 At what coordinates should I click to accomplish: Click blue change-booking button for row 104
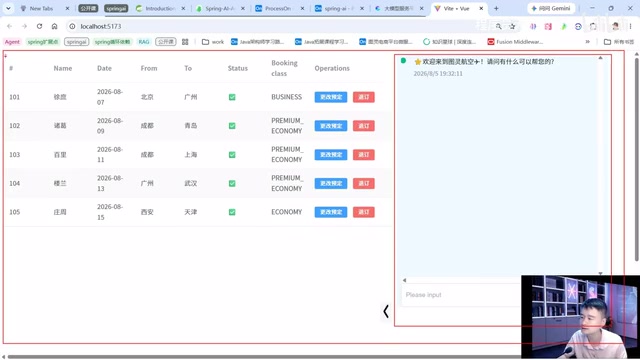331,183
